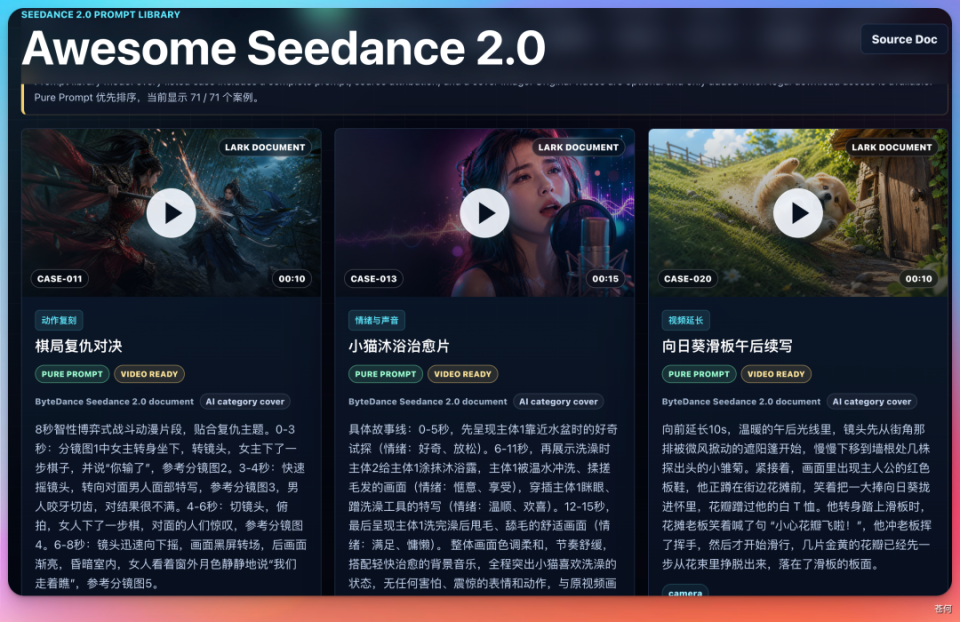Click the prompt text starting 具体故事线
This screenshot has height=622, width=960.
(x=483, y=506)
